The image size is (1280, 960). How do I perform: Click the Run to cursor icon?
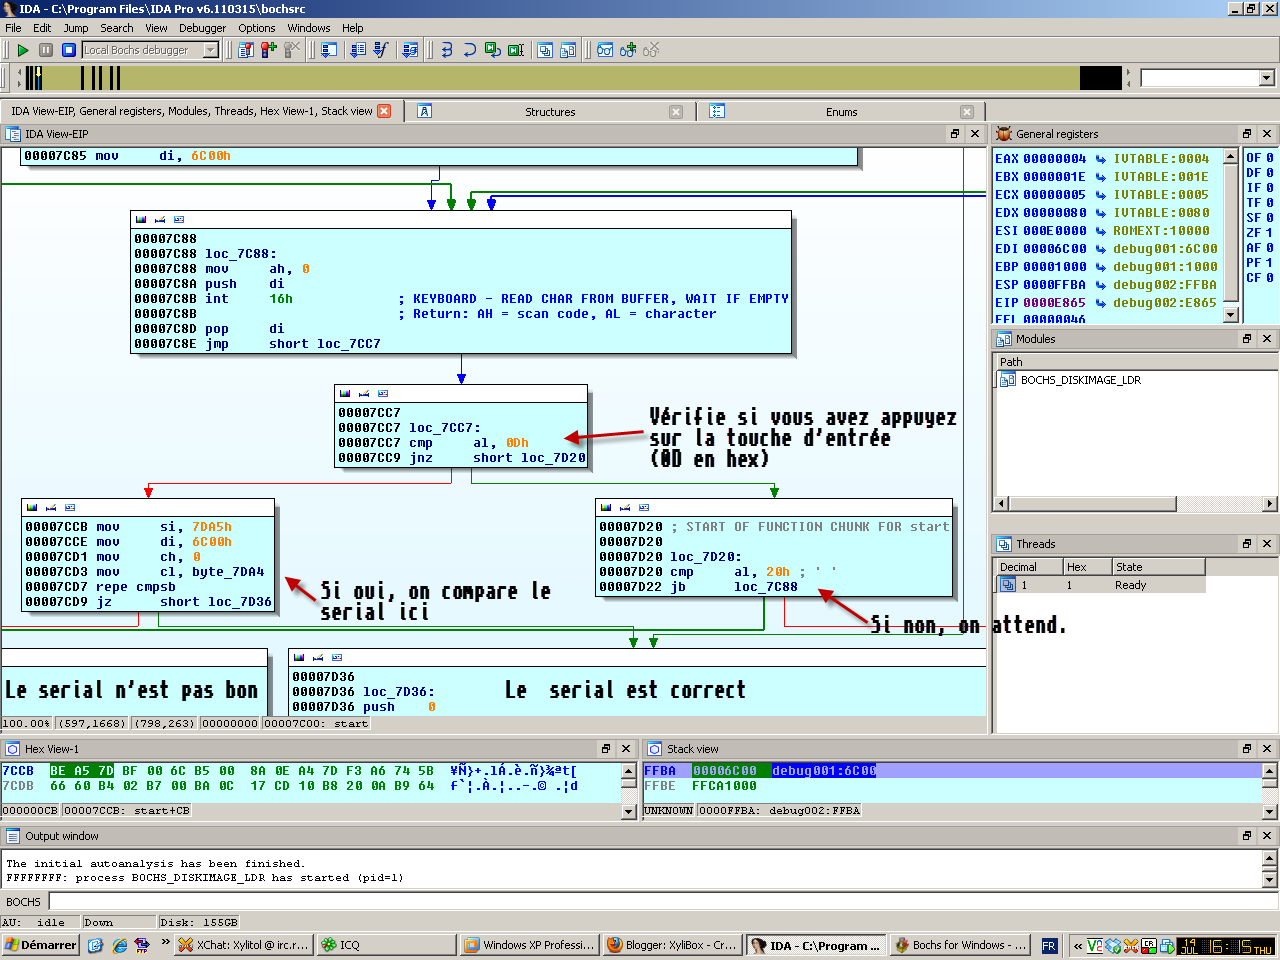(516, 50)
